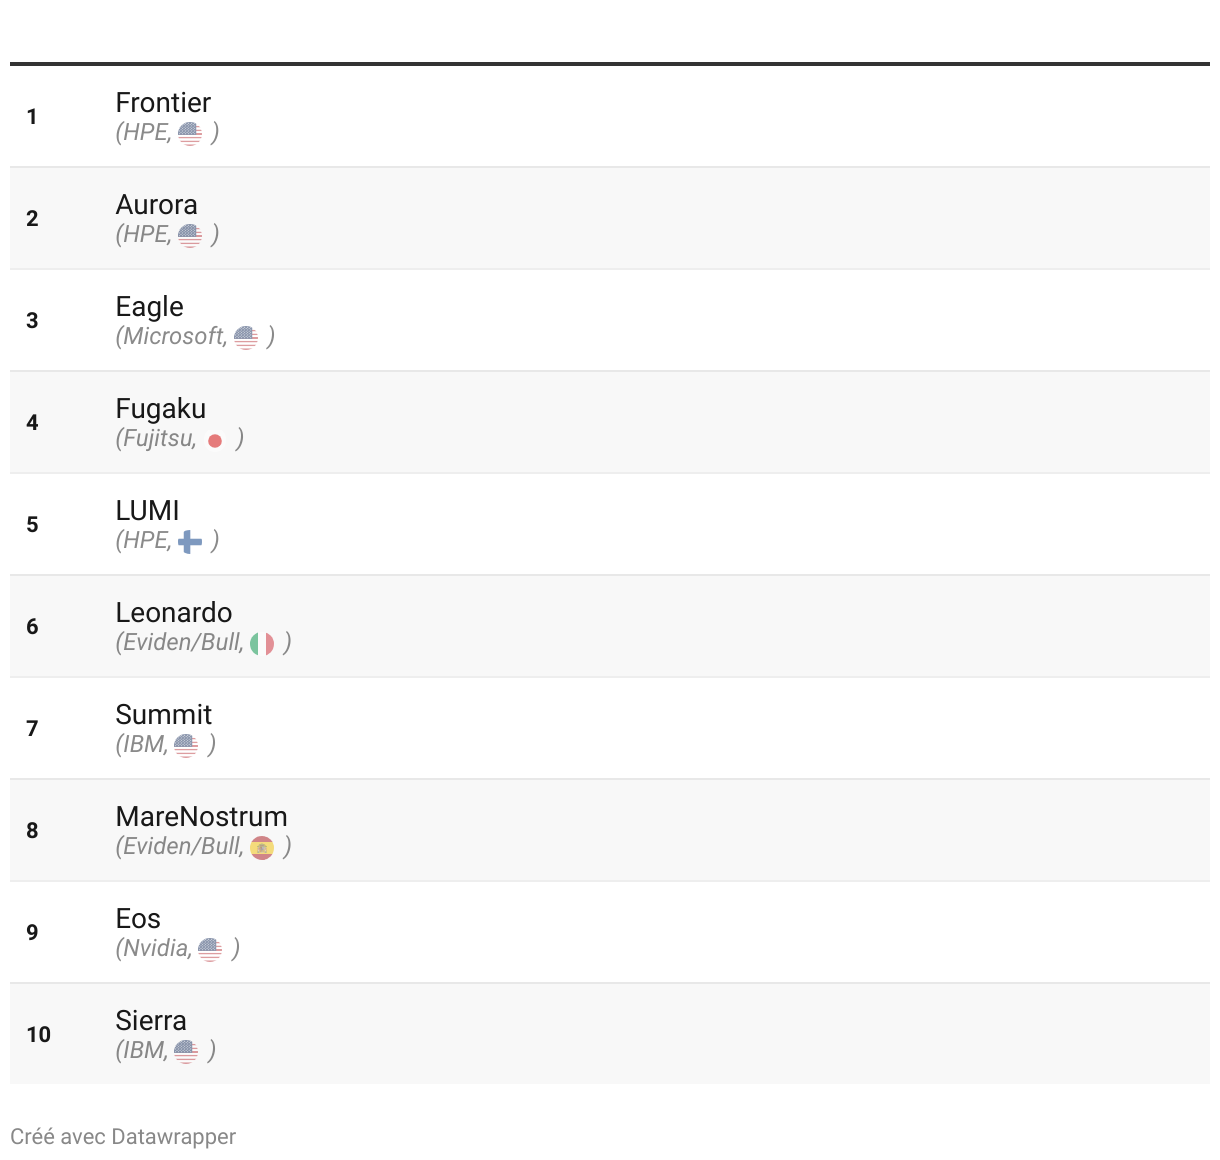
Task: Select rank number 10 cell
Action: click(39, 1034)
